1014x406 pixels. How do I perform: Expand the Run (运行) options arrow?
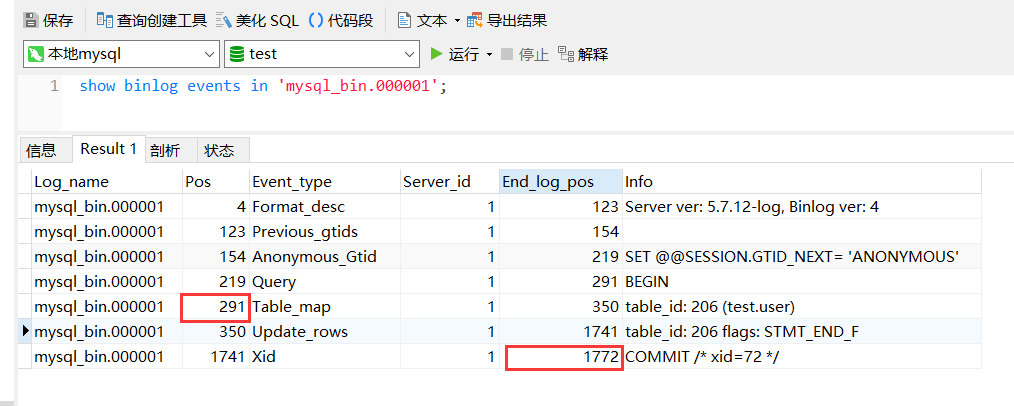coord(489,54)
